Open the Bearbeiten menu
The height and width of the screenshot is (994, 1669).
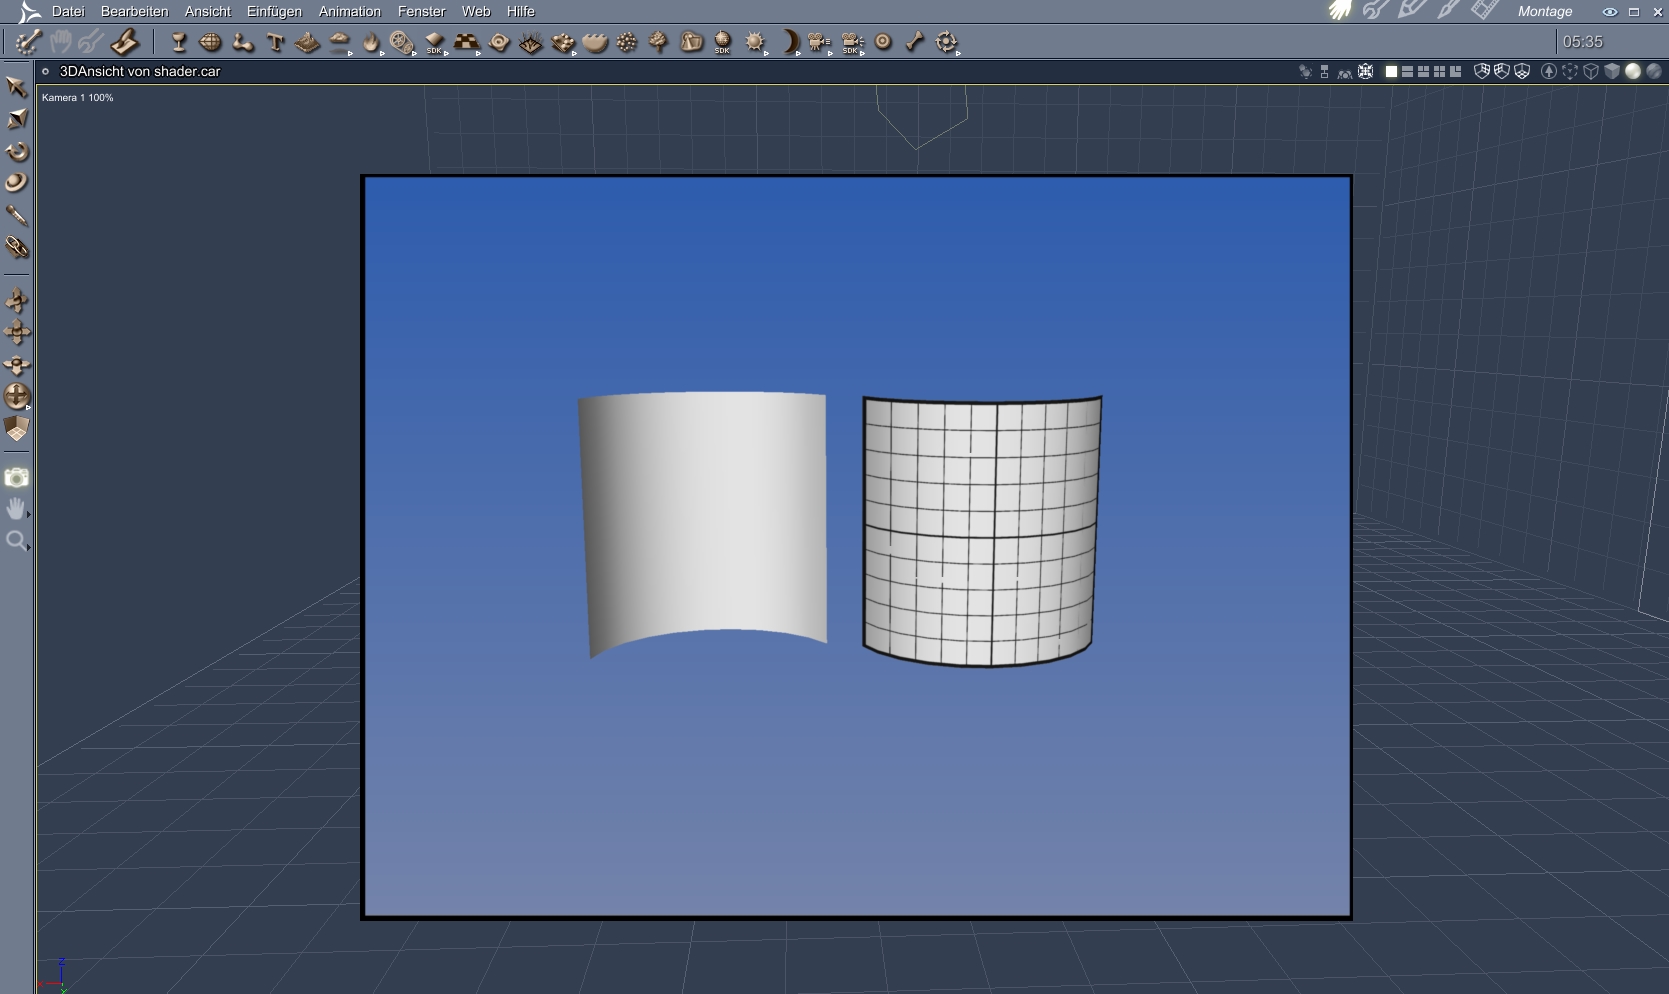[134, 11]
